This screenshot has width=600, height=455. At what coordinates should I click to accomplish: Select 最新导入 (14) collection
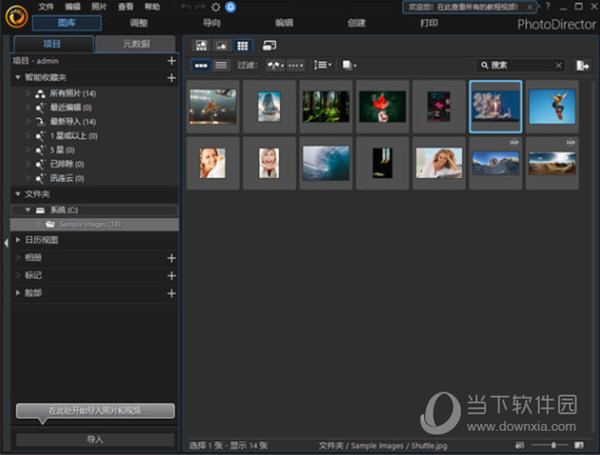pos(73,122)
